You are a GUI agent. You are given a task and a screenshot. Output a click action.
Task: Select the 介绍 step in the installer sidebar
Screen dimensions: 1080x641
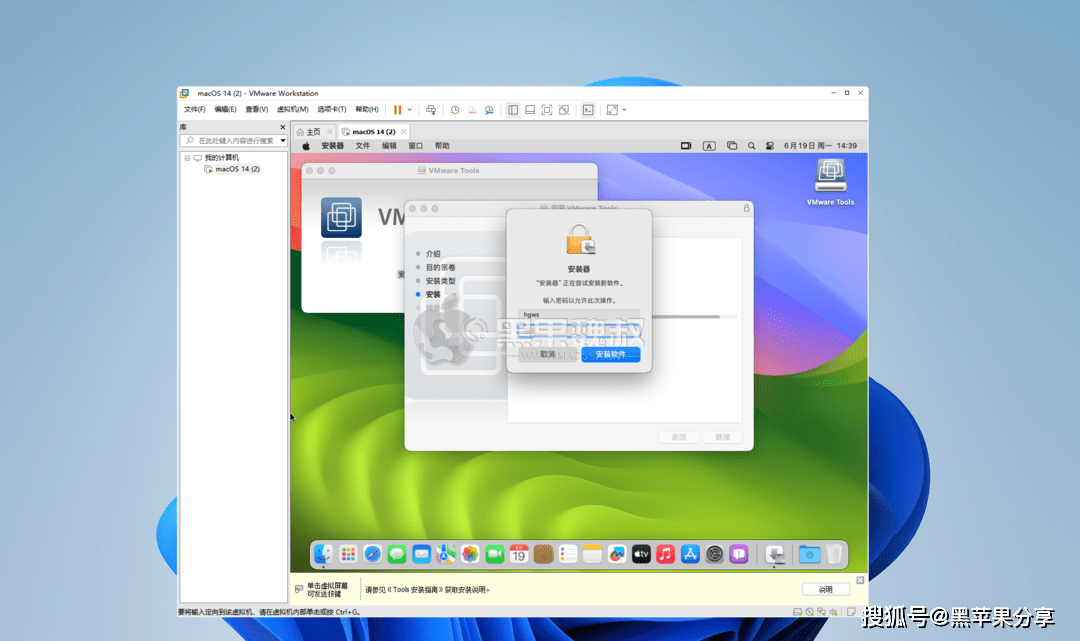click(433, 253)
